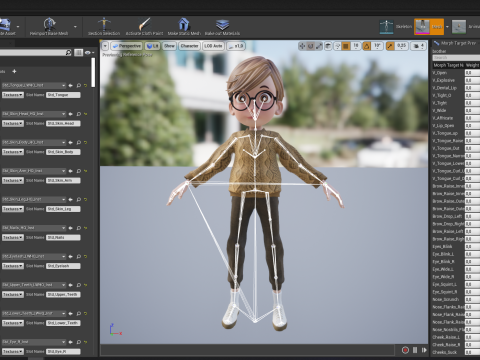This screenshot has width=480, height=360.
Task: Open the x1.0 playback speed menu
Action: tap(236, 46)
